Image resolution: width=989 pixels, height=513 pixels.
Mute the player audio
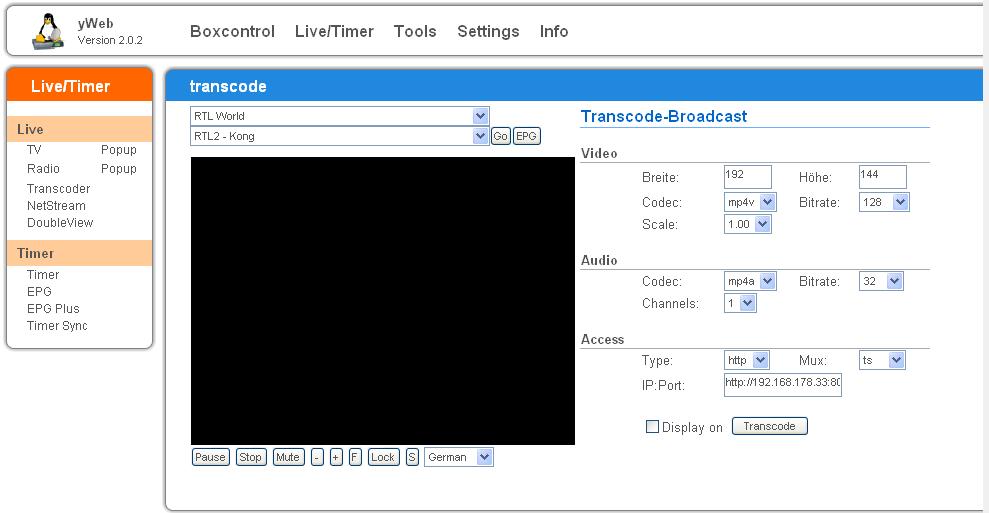(x=288, y=457)
